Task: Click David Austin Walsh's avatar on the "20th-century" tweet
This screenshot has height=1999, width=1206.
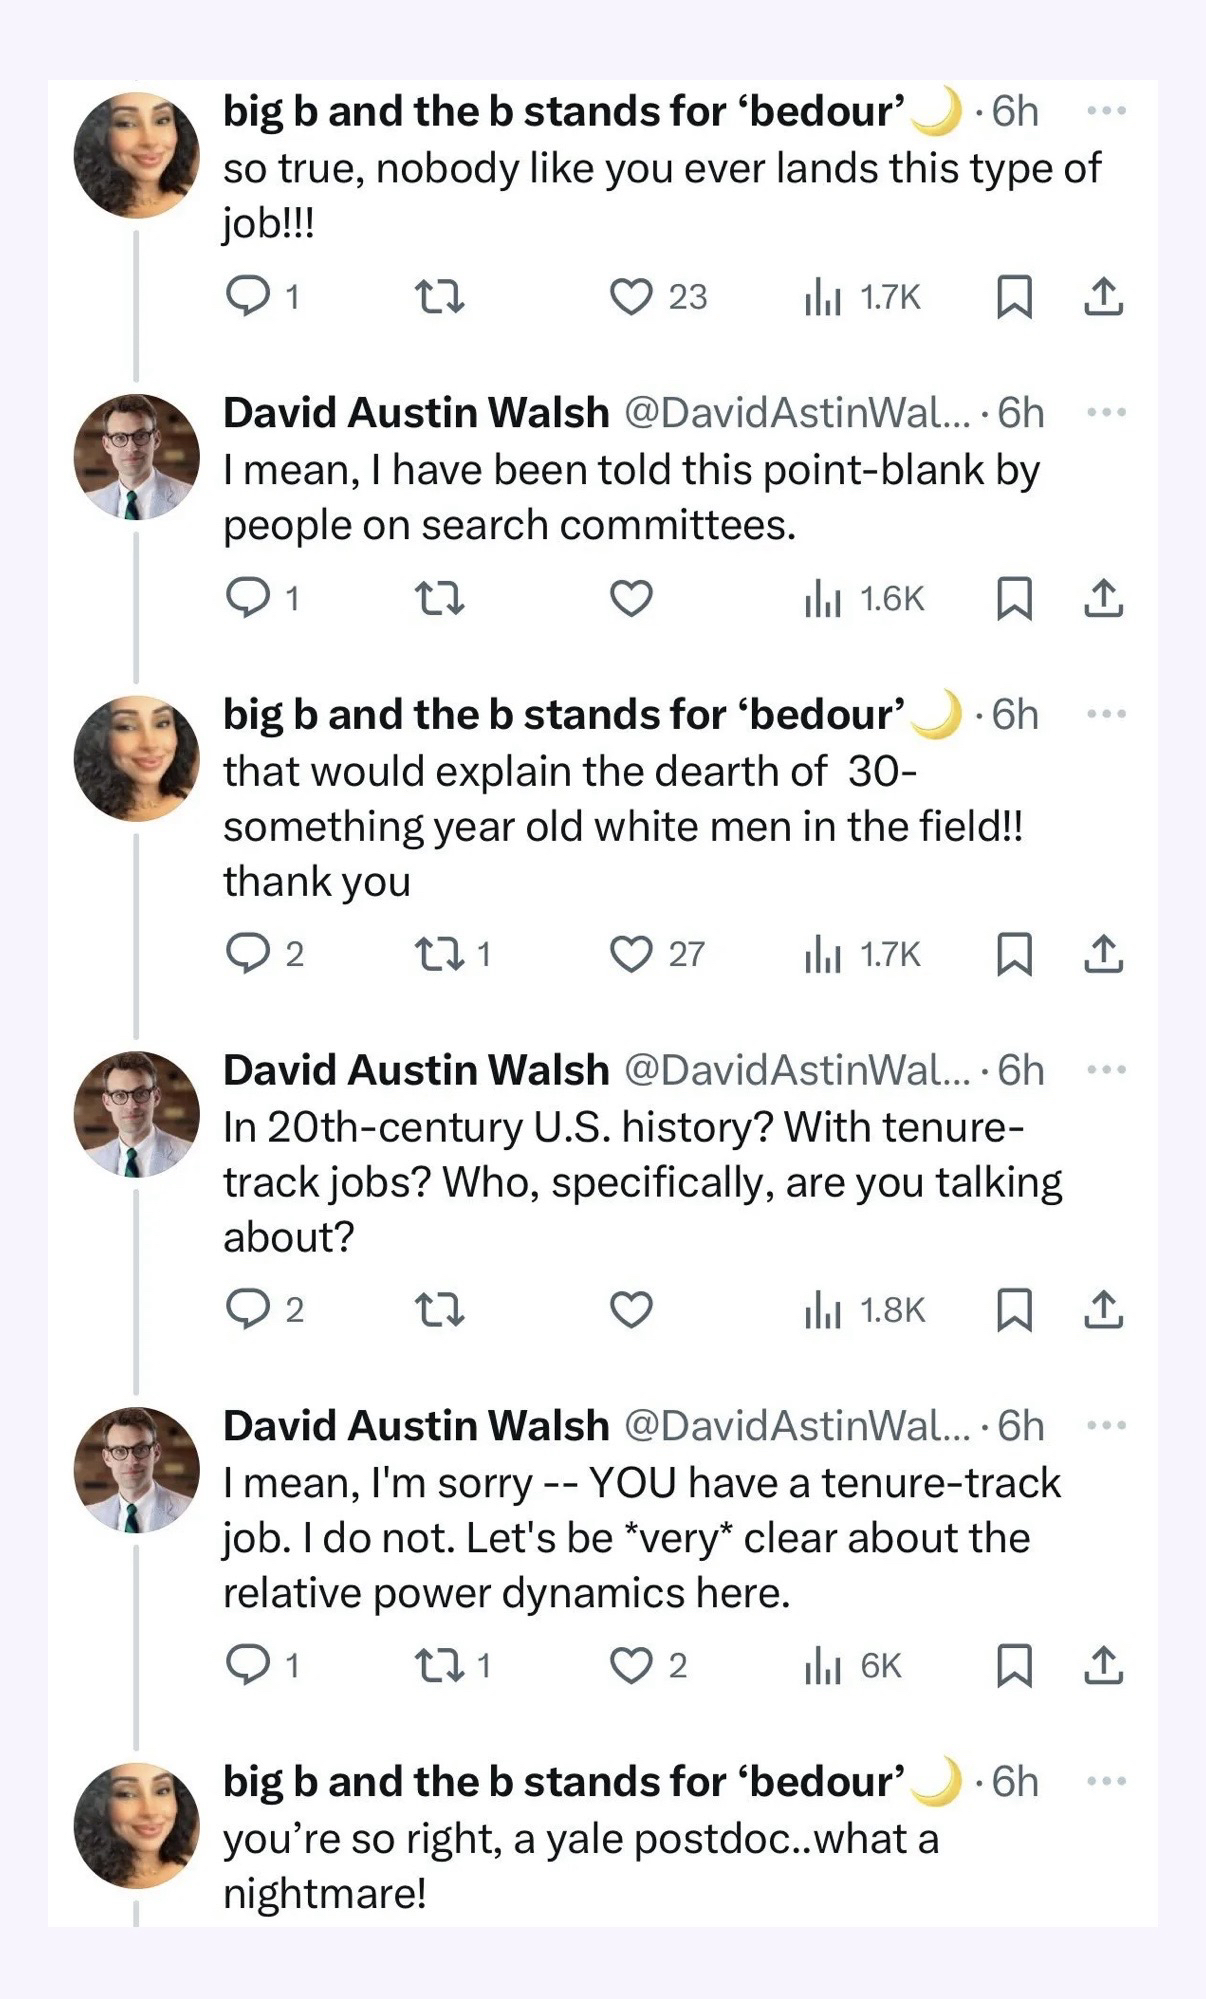Action: coord(137,1113)
